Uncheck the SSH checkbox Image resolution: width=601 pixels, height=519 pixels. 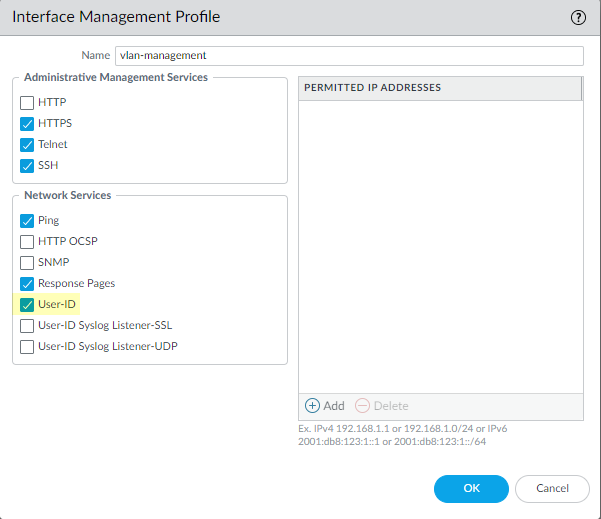coord(27,165)
